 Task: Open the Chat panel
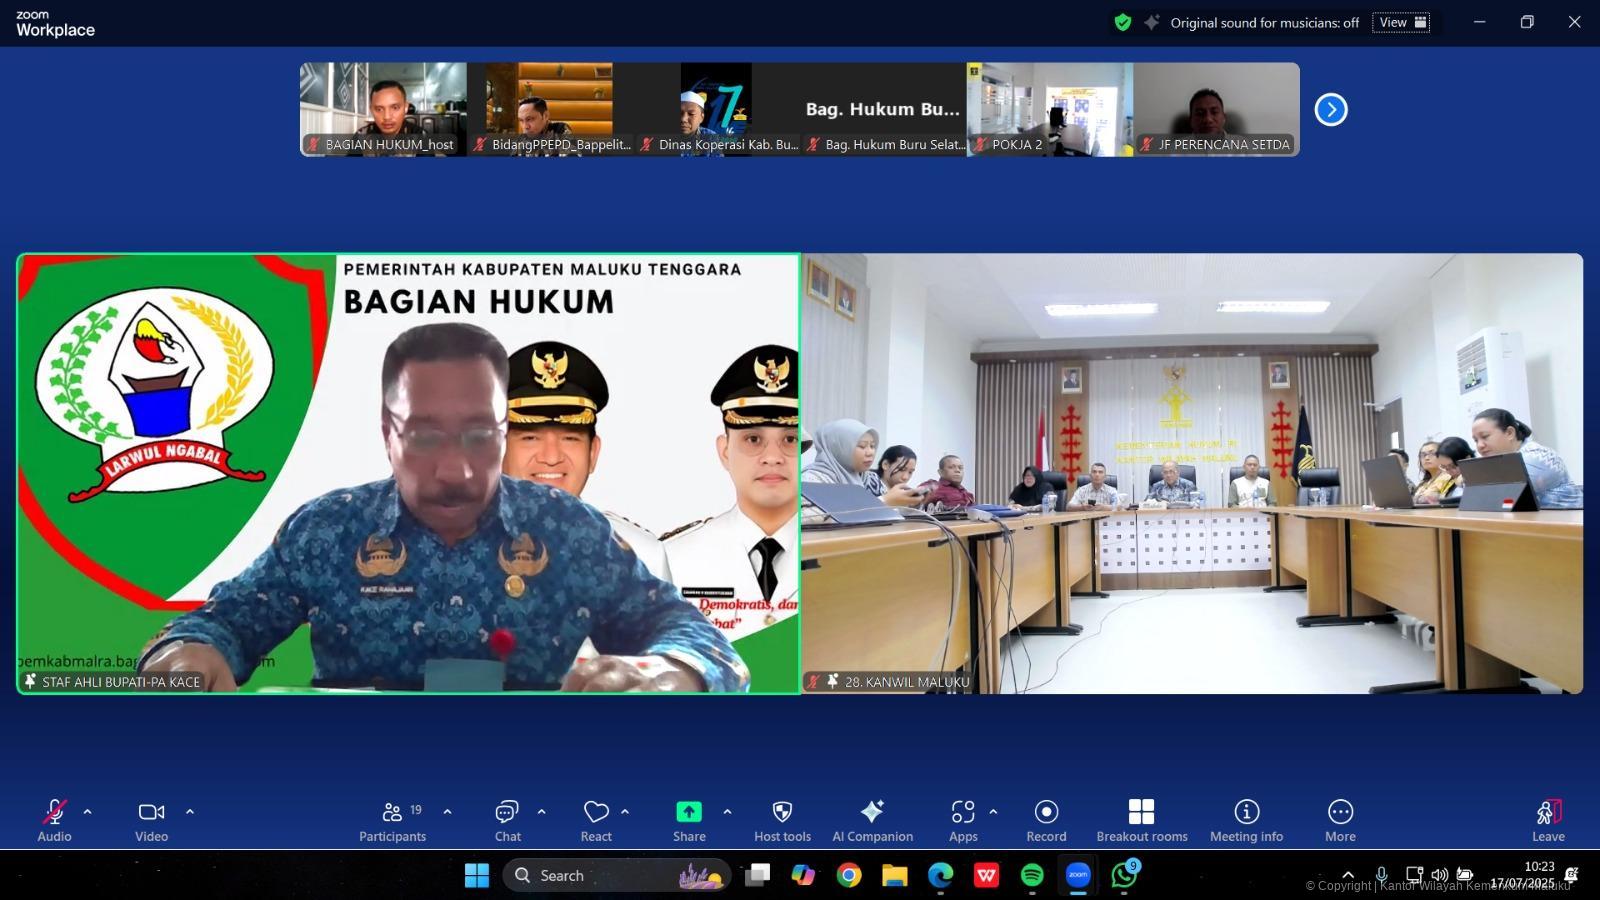507,820
